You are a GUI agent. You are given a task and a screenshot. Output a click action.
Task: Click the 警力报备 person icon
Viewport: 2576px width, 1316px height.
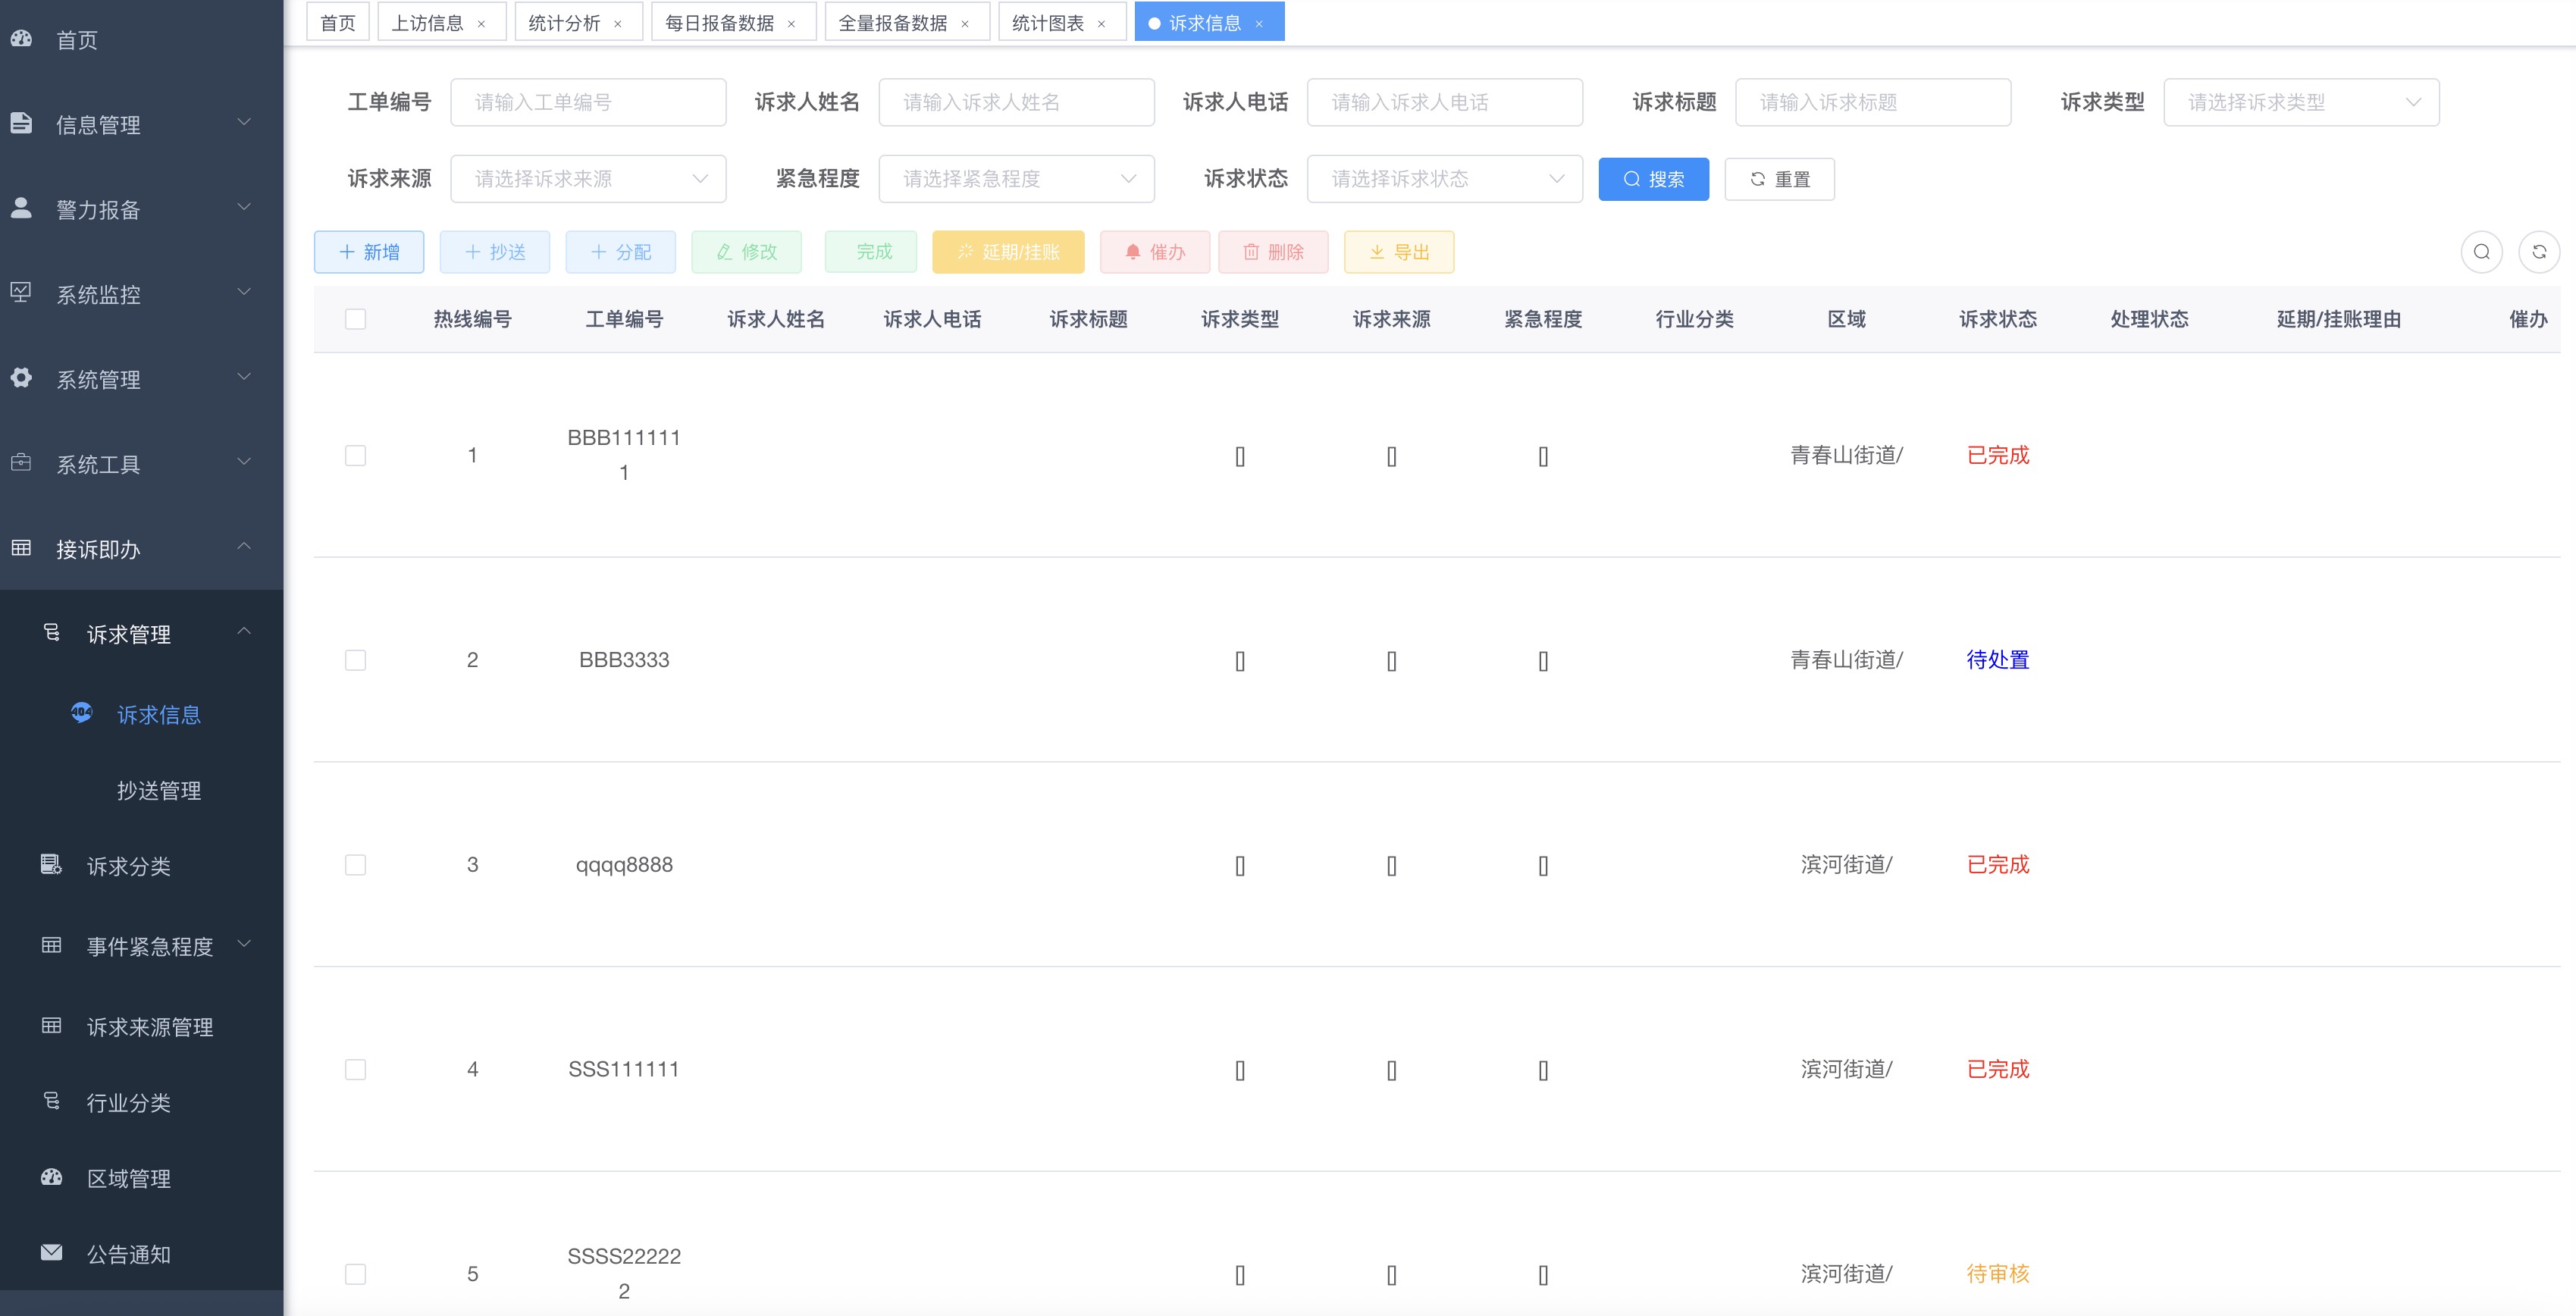21,208
